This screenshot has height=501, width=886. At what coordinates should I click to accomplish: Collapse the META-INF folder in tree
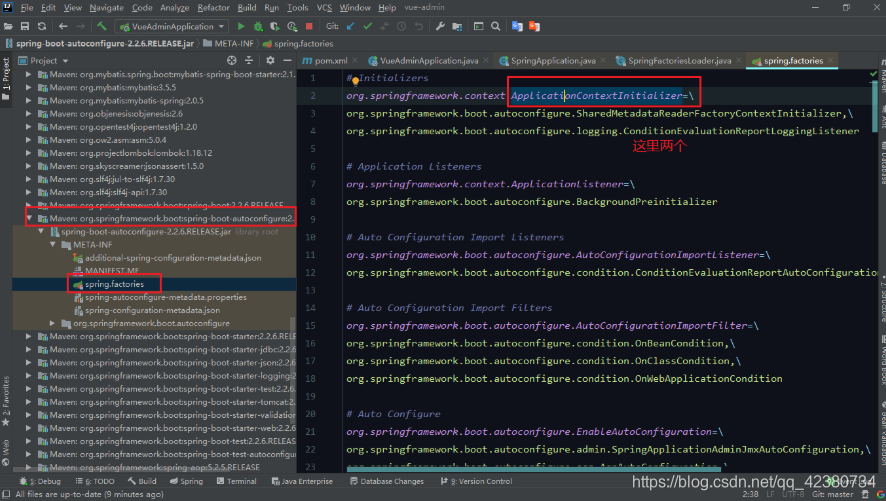[53, 245]
